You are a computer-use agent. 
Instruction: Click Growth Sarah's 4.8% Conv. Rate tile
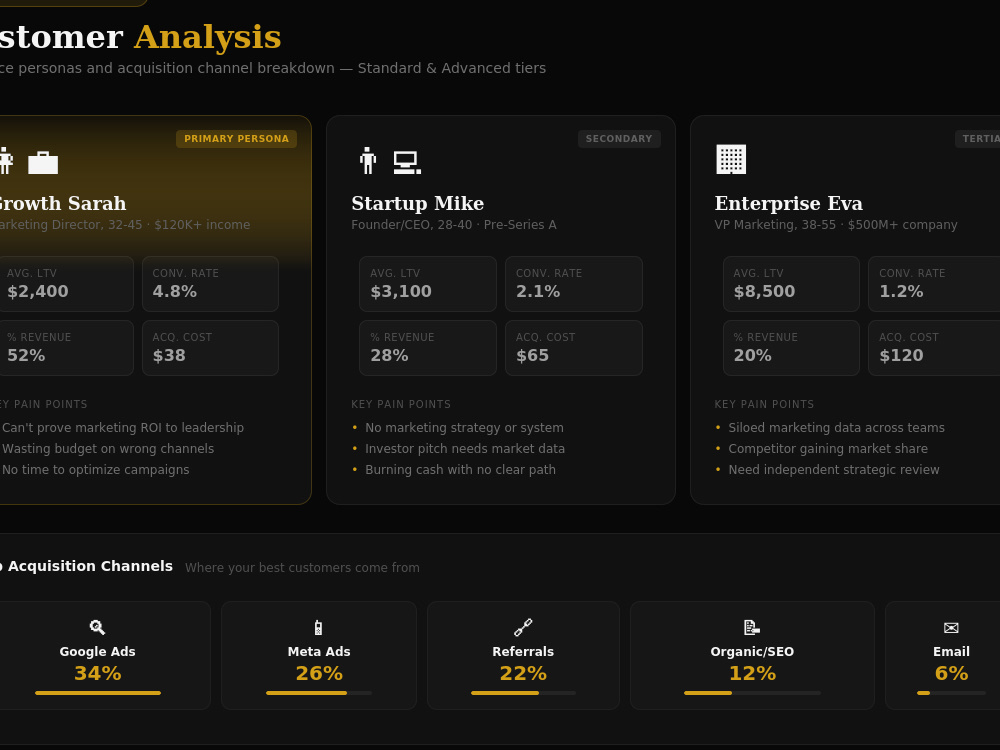pos(210,284)
